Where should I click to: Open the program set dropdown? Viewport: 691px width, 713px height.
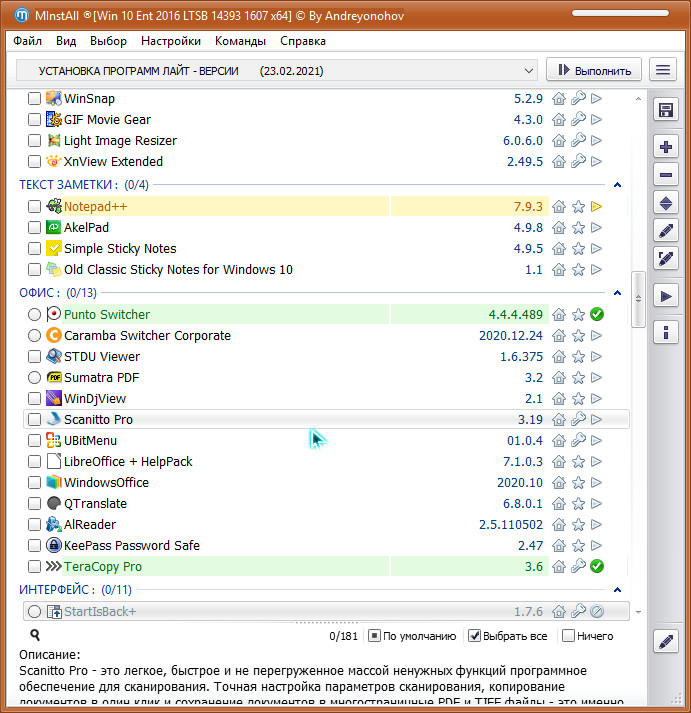point(277,70)
